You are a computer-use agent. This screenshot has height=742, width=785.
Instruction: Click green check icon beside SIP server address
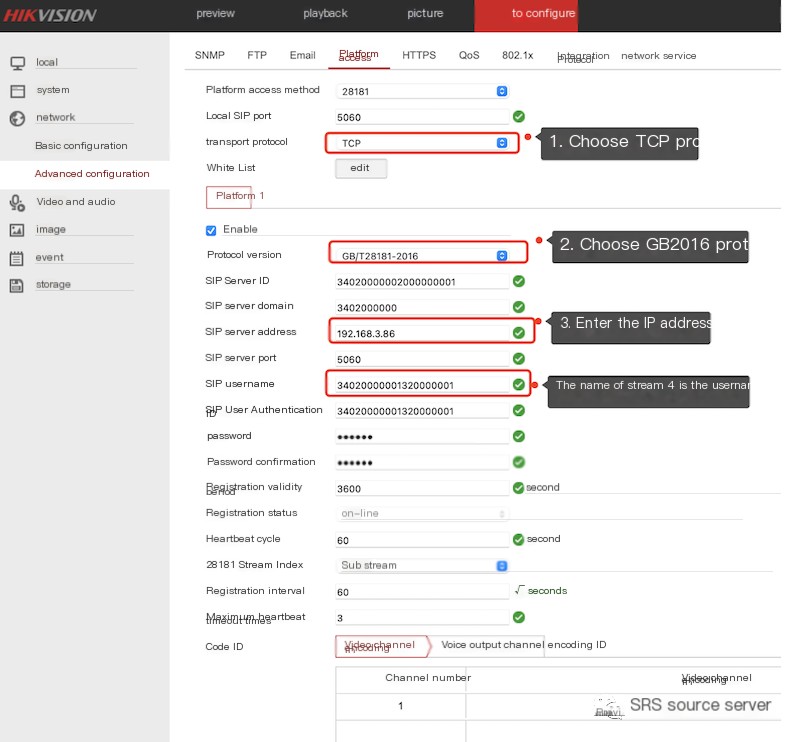pyautogui.click(x=519, y=333)
